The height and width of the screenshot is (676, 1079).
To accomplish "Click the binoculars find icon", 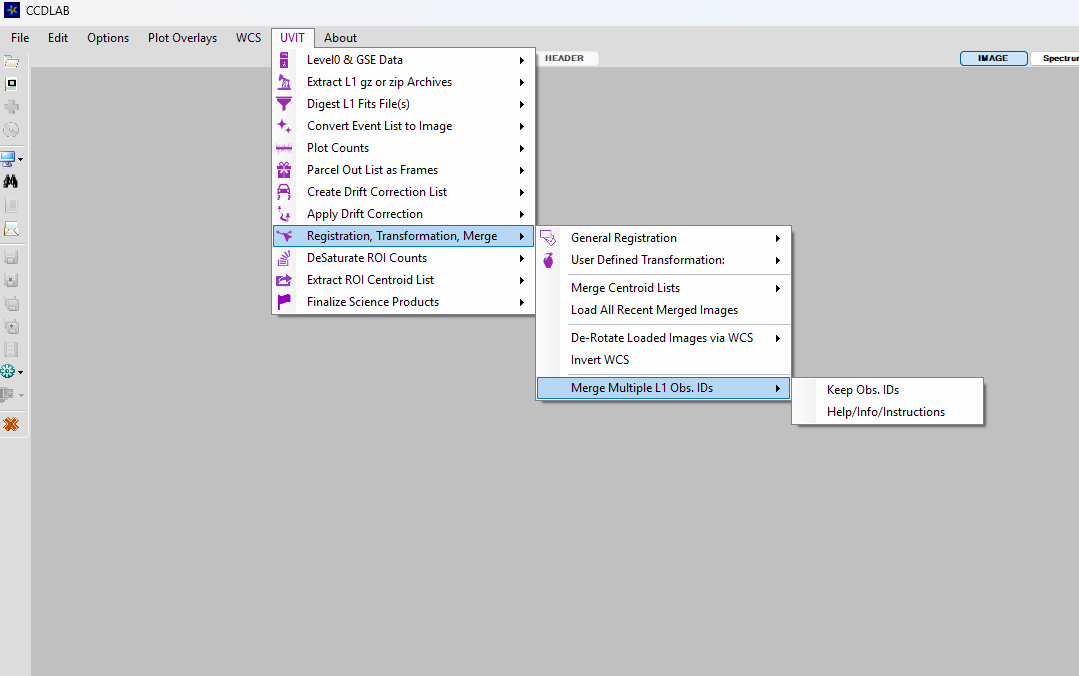I will pos(11,182).
